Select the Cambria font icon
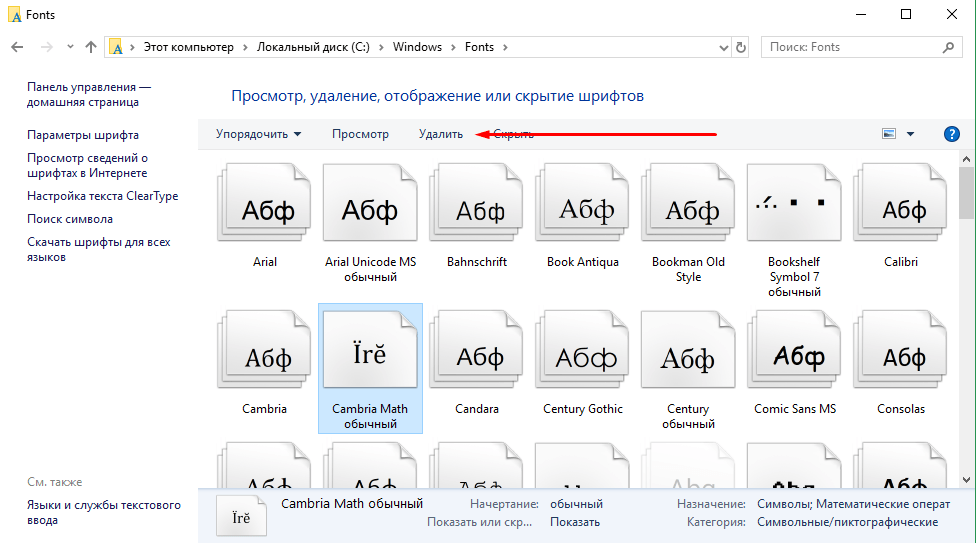 pyautogui.click(x=265, y=350)
